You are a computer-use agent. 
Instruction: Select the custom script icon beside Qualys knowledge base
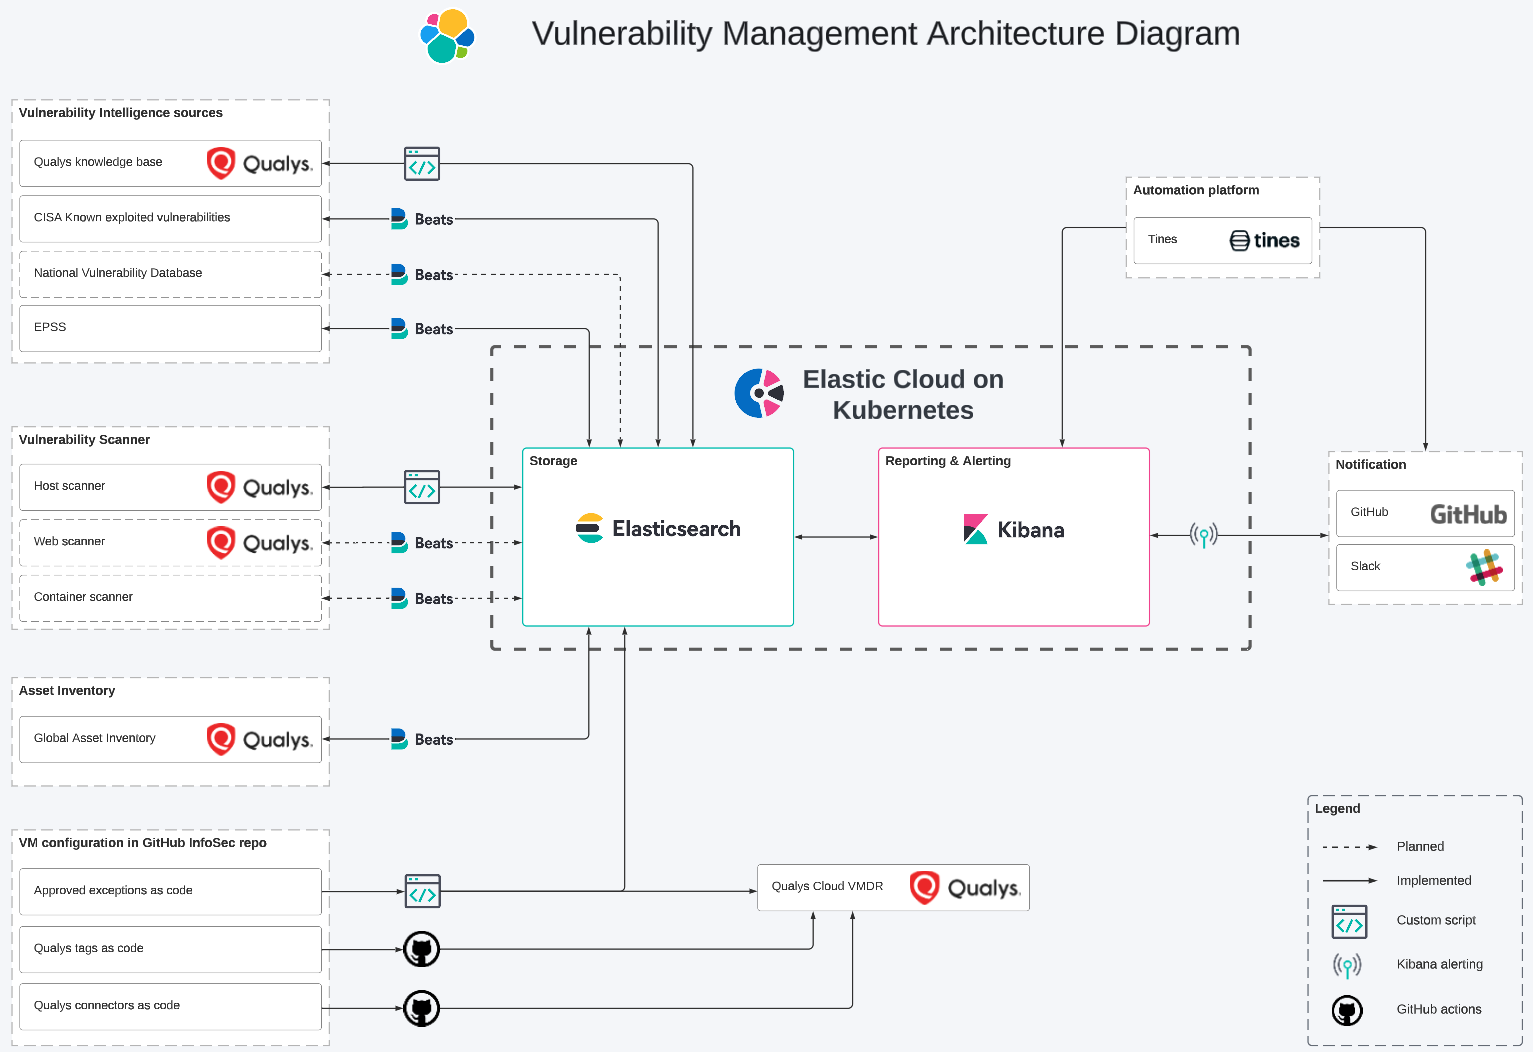[x=422, y=164]
